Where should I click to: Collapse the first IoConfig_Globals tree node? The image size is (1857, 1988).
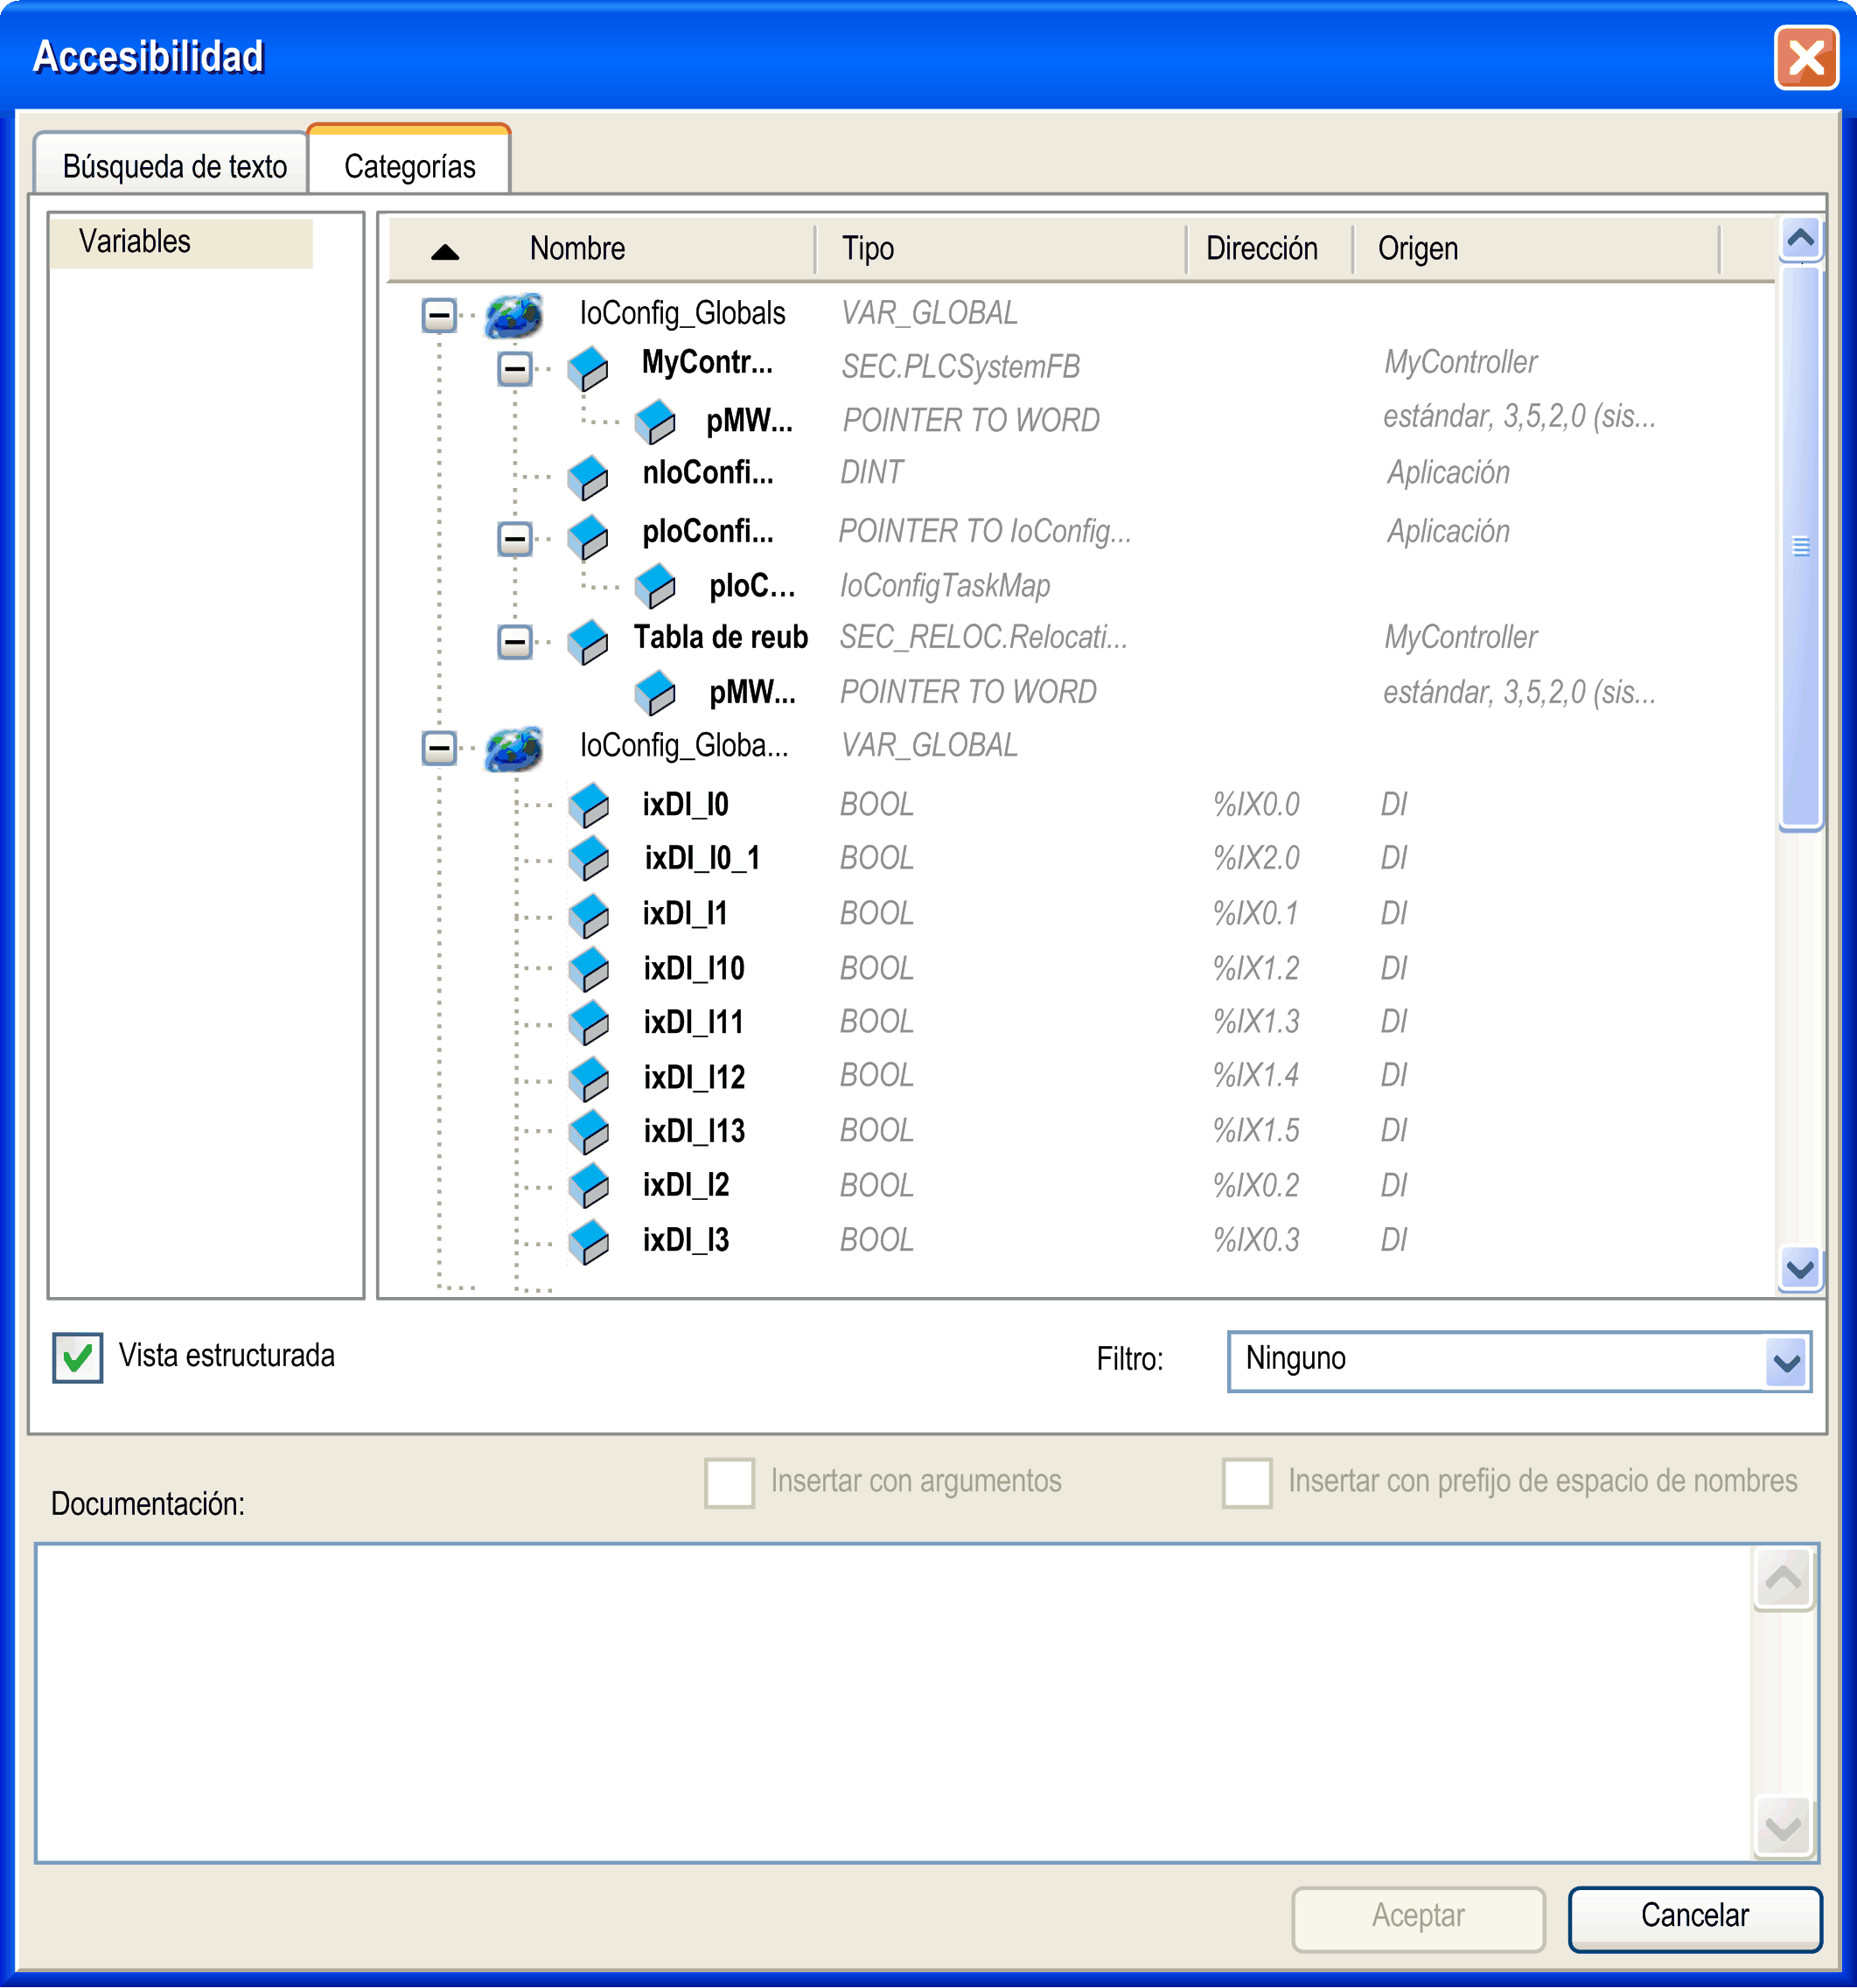click(439, 316)
